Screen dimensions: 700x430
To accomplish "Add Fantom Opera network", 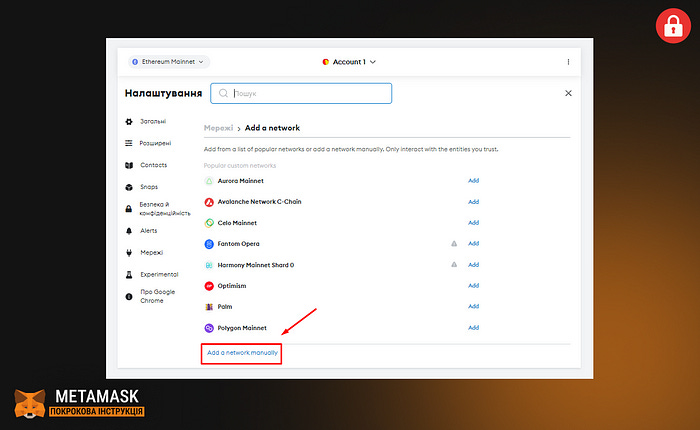I will [x=473, y=244].
